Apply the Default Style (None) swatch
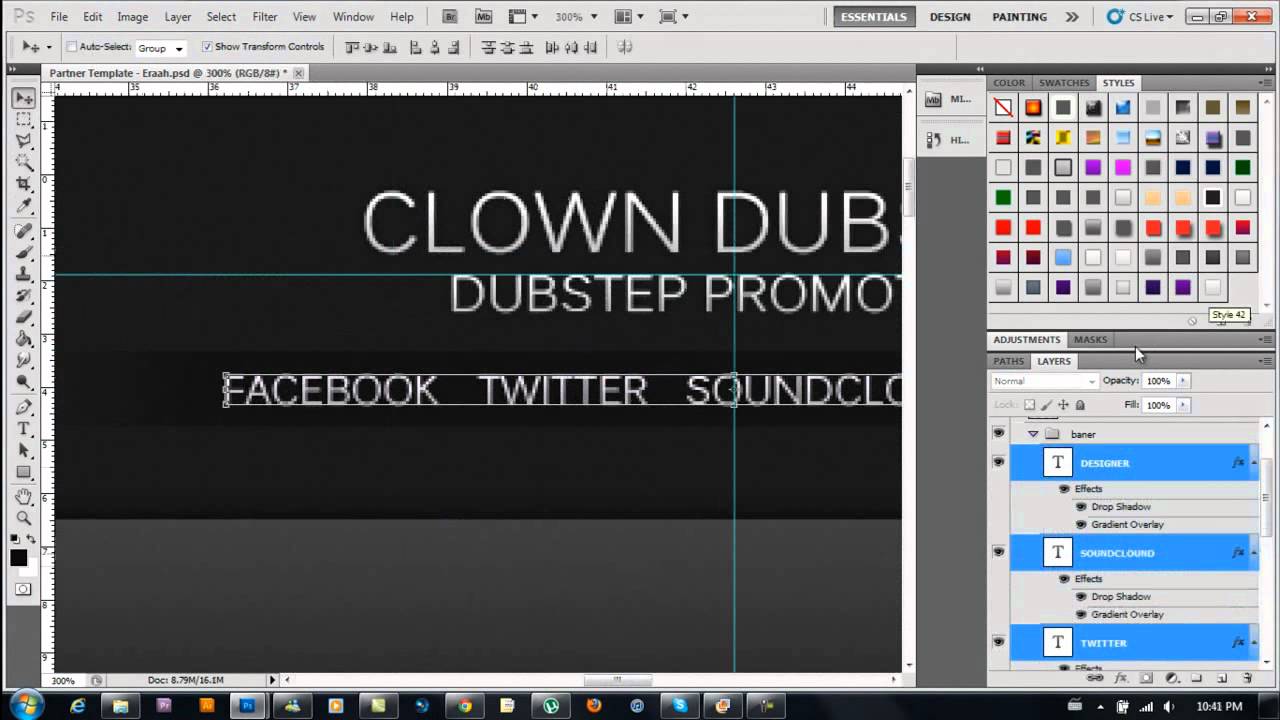The height and width of the screenshot is (720, 1280). pos(1003,108)
